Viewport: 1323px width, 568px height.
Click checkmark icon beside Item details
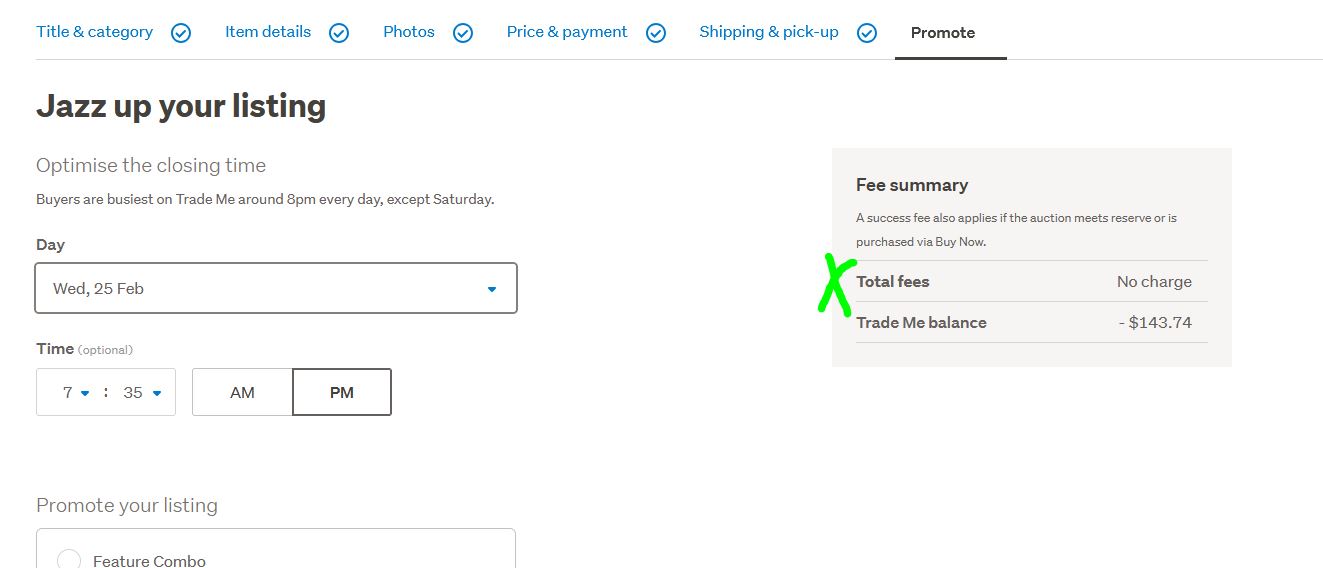[339, 33]
